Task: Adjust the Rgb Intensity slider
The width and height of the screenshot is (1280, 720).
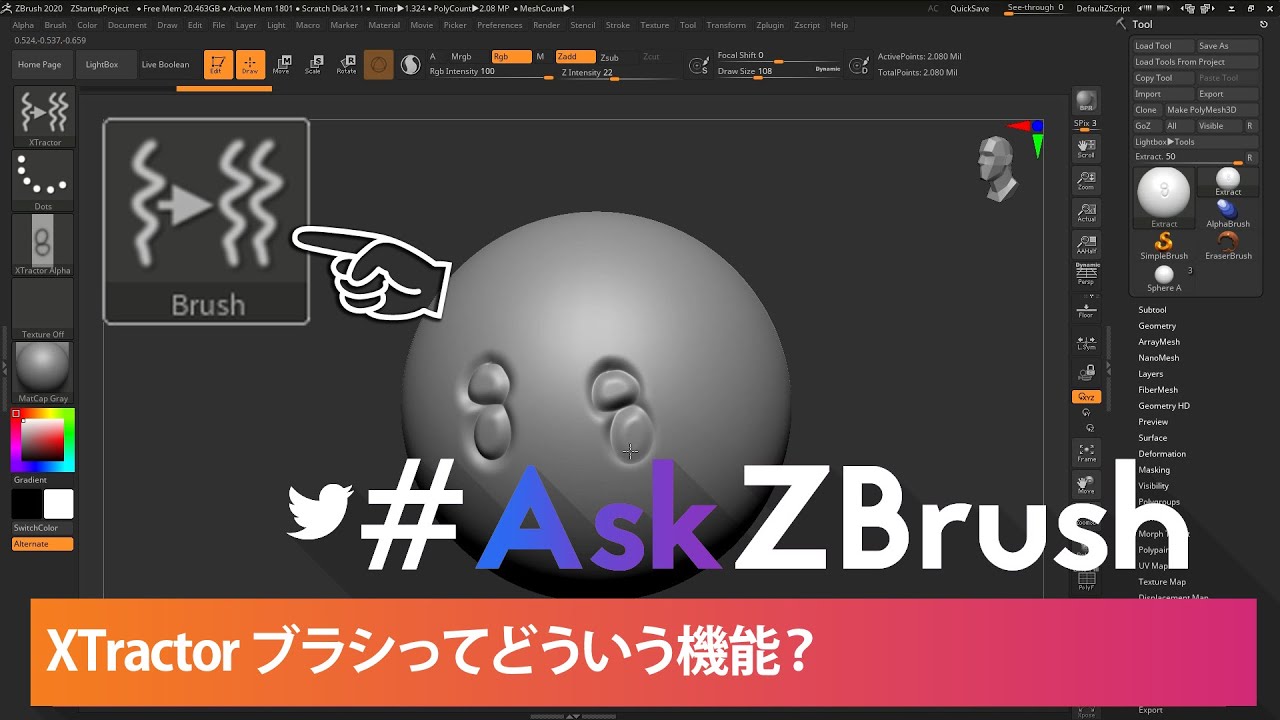Action: pyautogui.click(x=490, y=73)
